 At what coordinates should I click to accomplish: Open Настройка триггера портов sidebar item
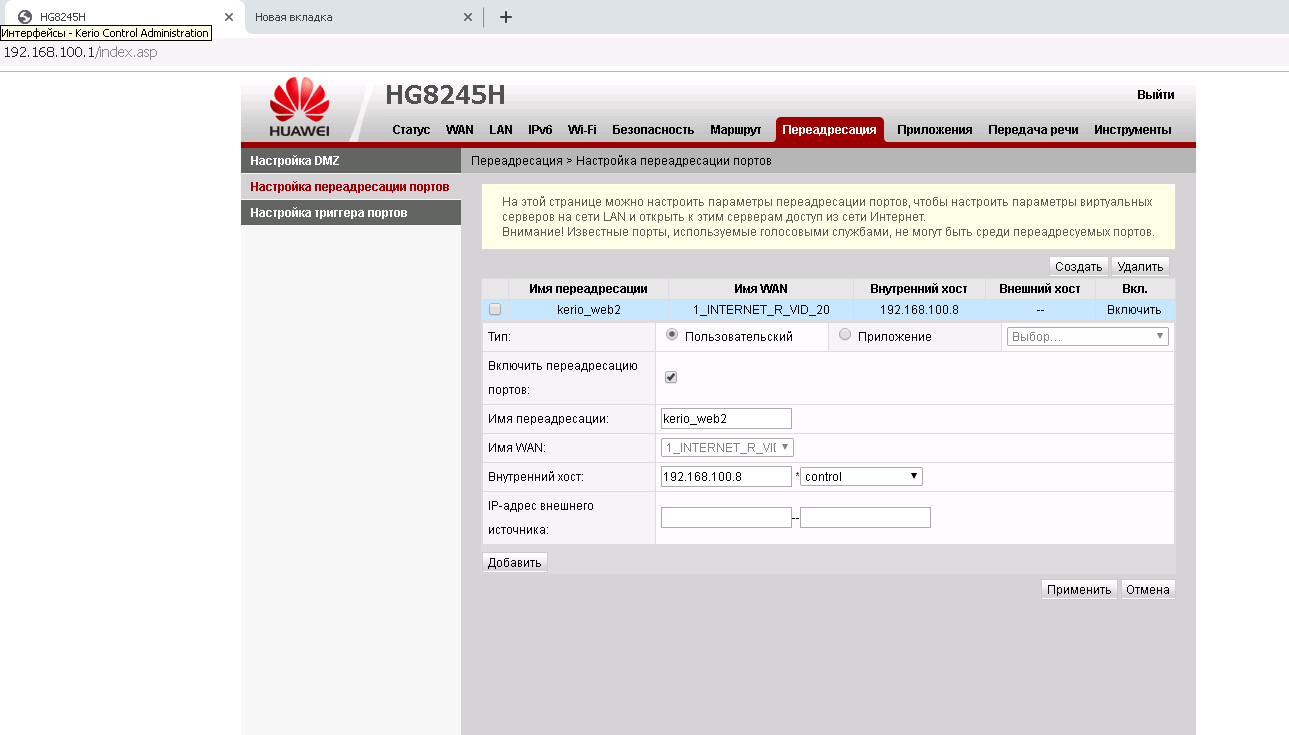pos(351,213)
